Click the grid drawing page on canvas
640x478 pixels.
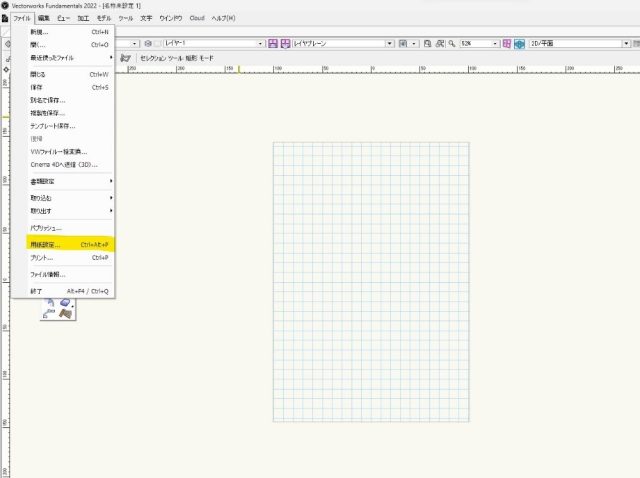click(371, 281)
